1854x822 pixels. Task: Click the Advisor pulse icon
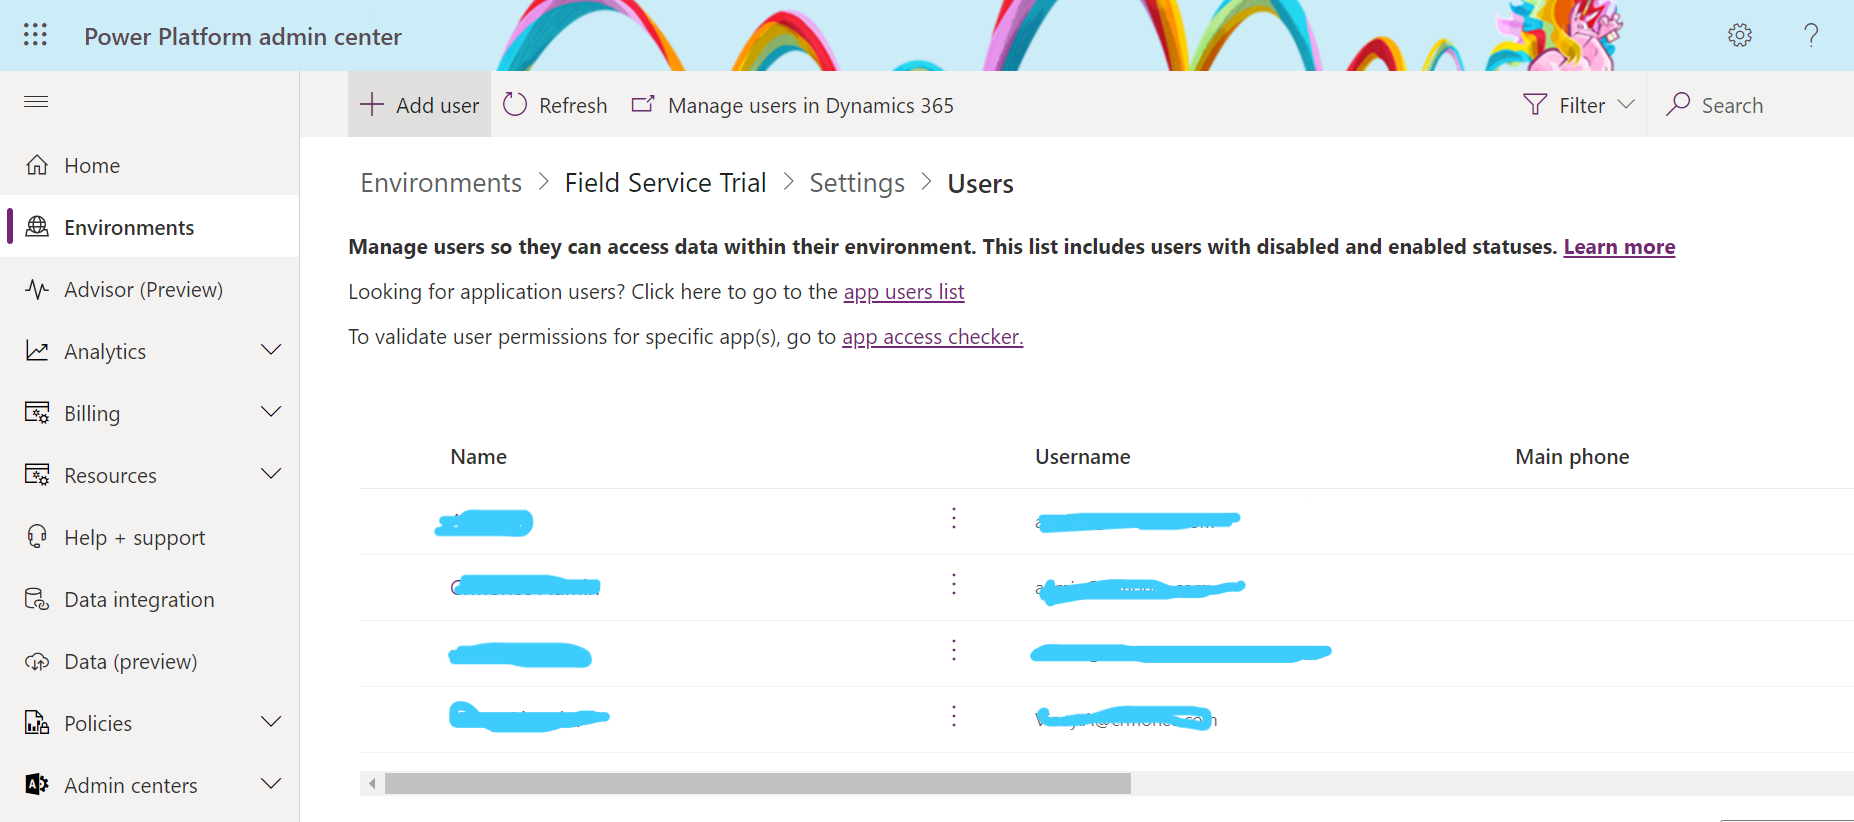click(37, 289)
